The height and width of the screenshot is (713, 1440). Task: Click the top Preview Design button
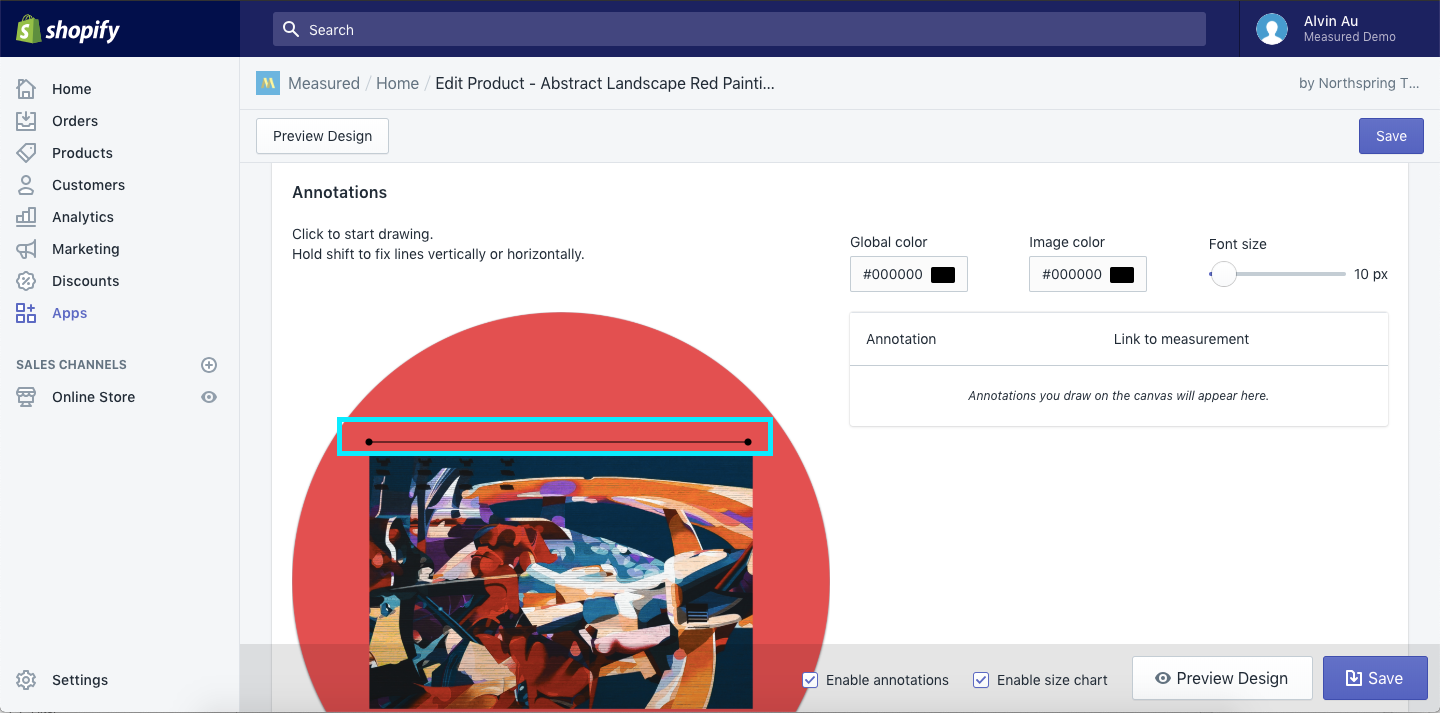pos(322,136)
